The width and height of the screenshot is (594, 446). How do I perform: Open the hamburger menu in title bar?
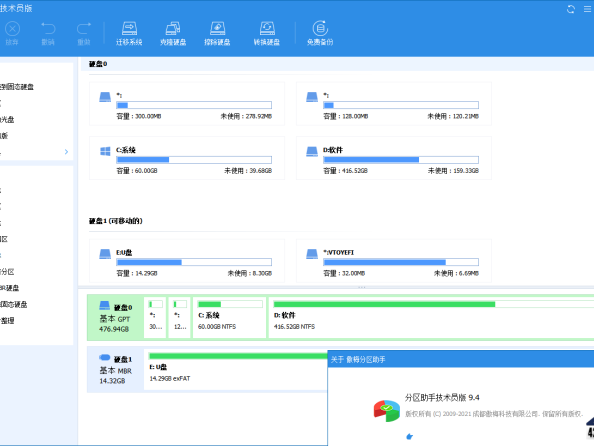point(588,9)
